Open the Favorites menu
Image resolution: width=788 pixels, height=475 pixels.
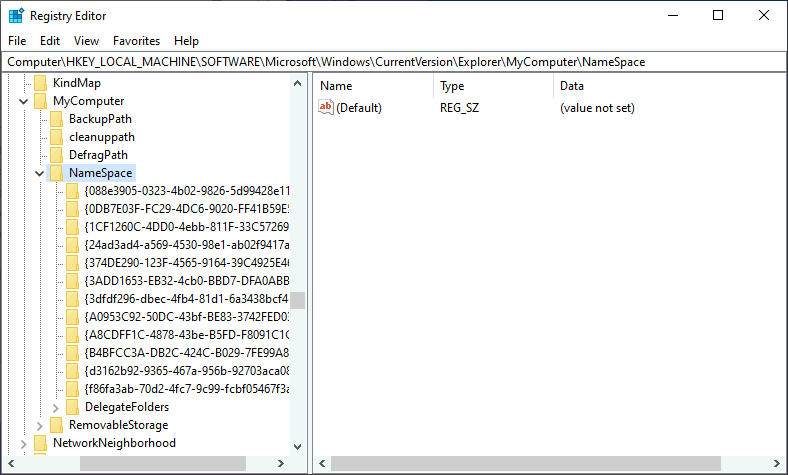tap(136, 41)
